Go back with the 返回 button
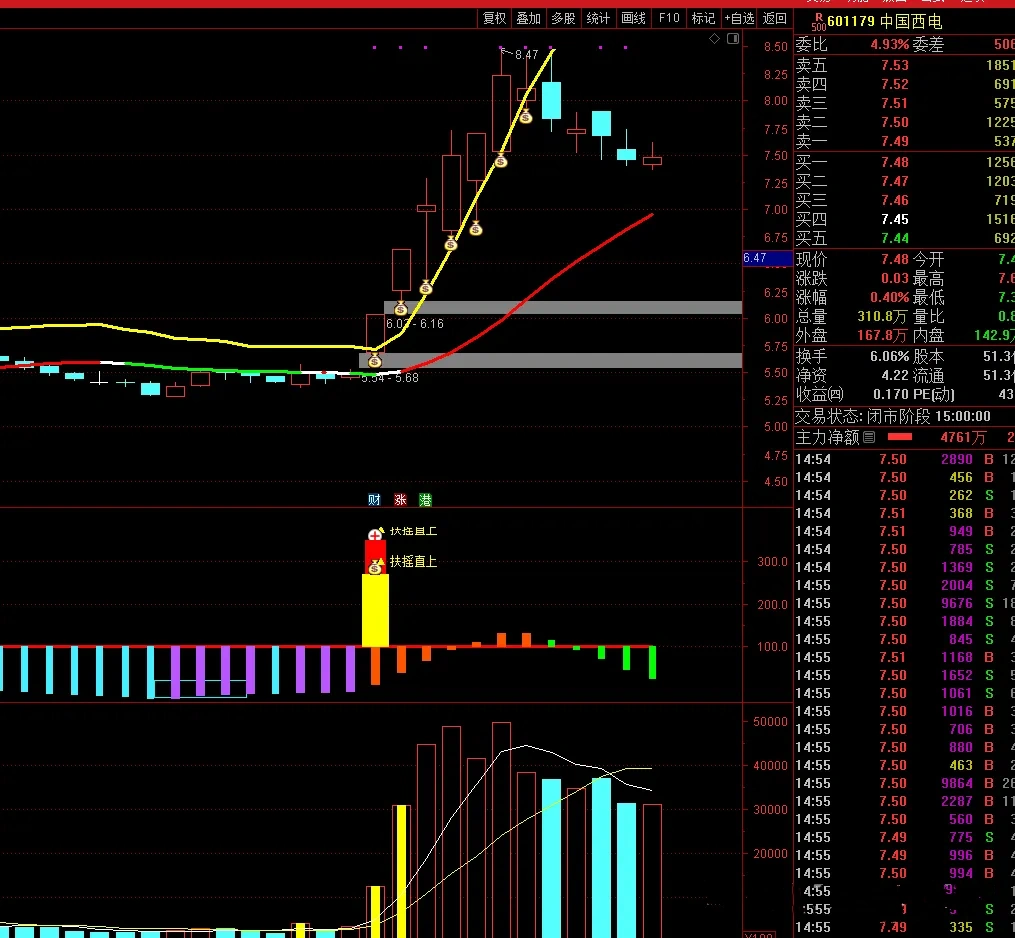Screen dimensions: 1015x938 click(x=774, y=18)
